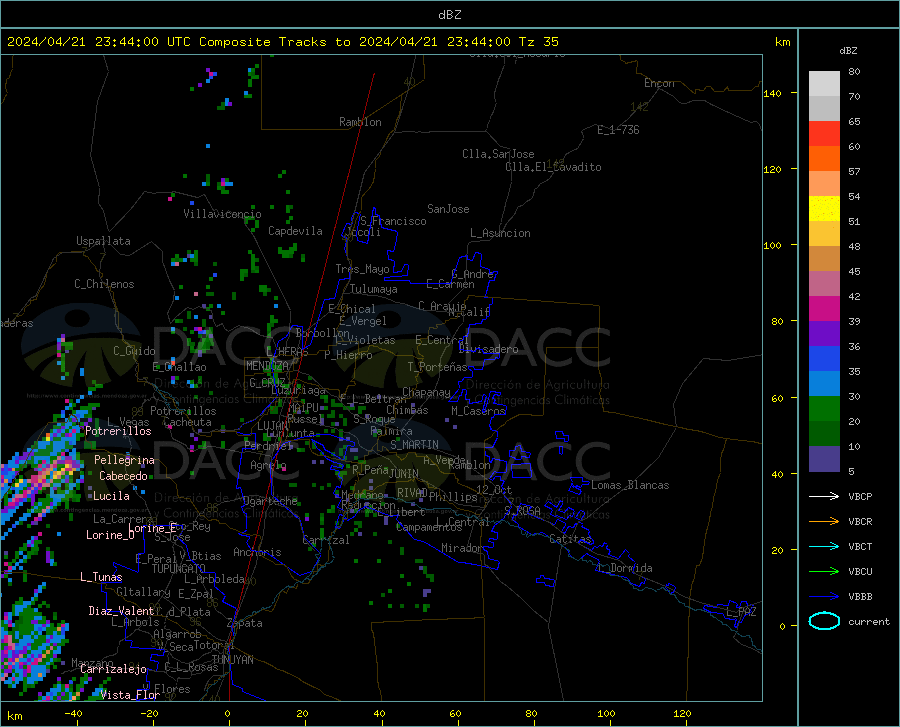Click the L_Dormida label
Viewport: 900px width, 727px height.
click(624, 568)
